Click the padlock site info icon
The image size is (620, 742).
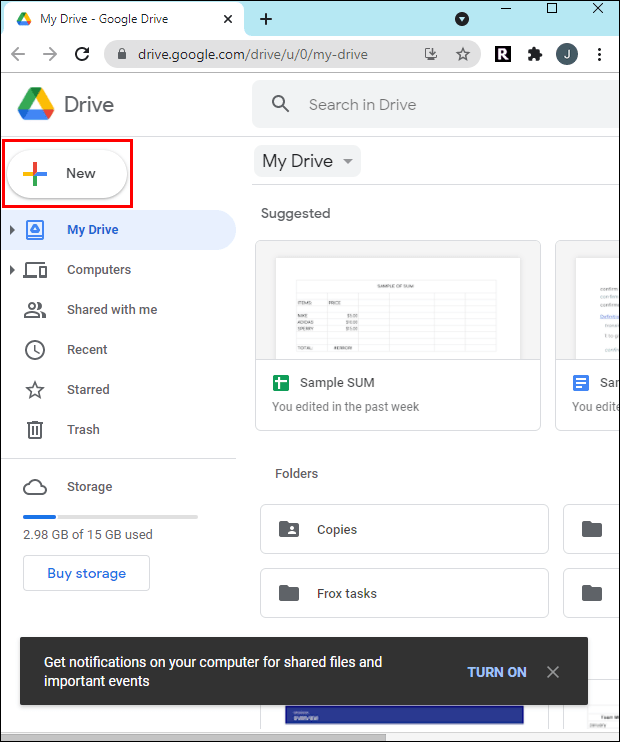[122, 54]
